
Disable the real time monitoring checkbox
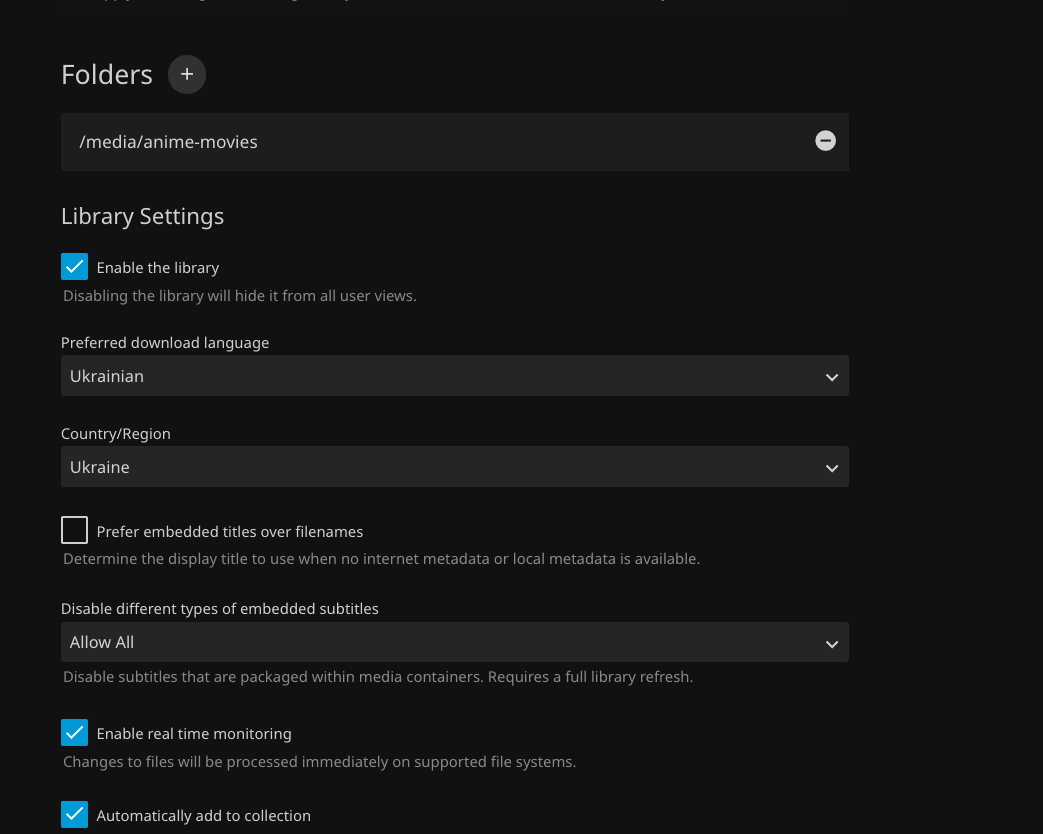(75, 733)
